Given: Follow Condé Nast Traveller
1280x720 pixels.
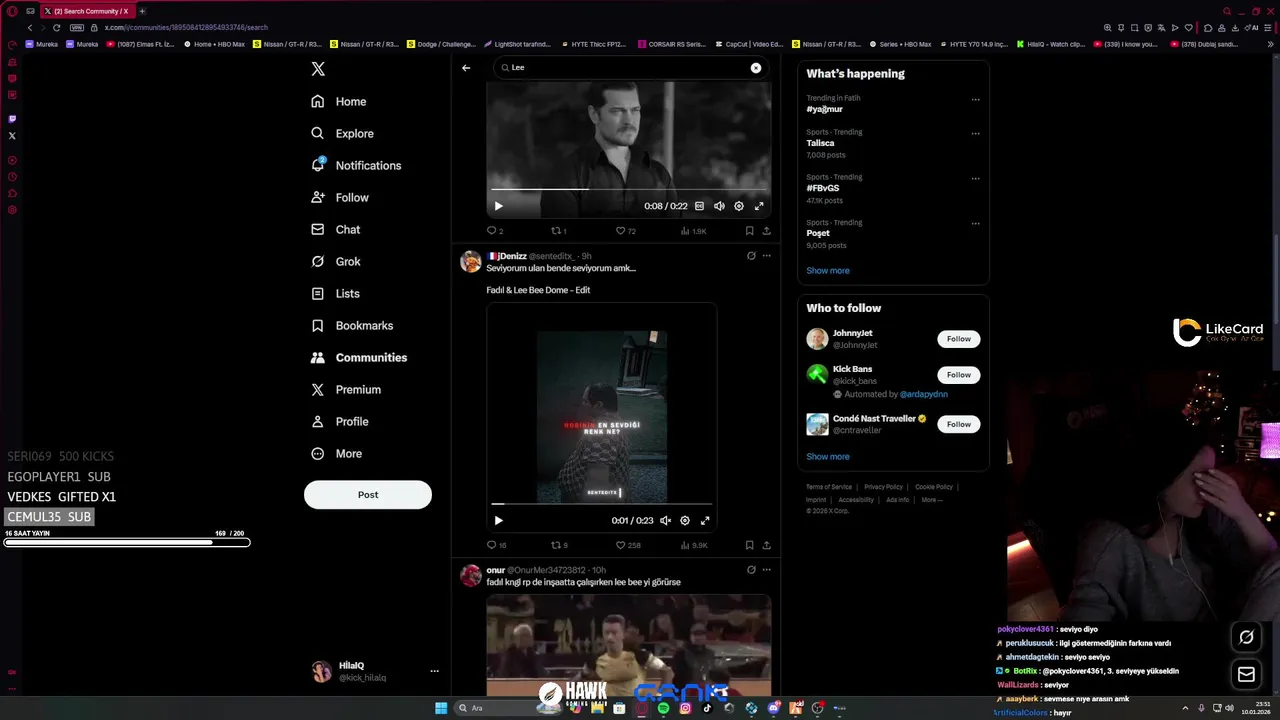Looking at the screenshot, I should tap(959, 424).
